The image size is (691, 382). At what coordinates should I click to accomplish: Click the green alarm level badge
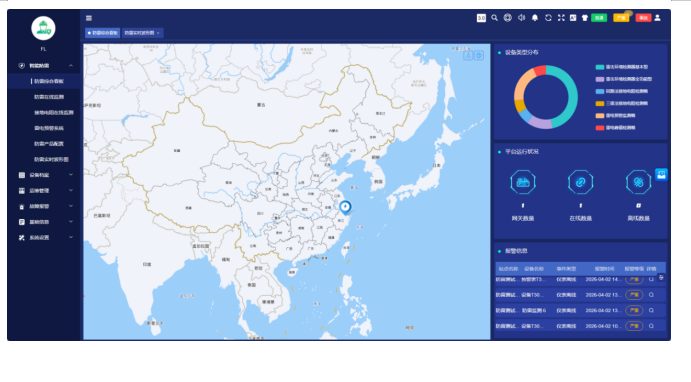(x=599, y=18)
